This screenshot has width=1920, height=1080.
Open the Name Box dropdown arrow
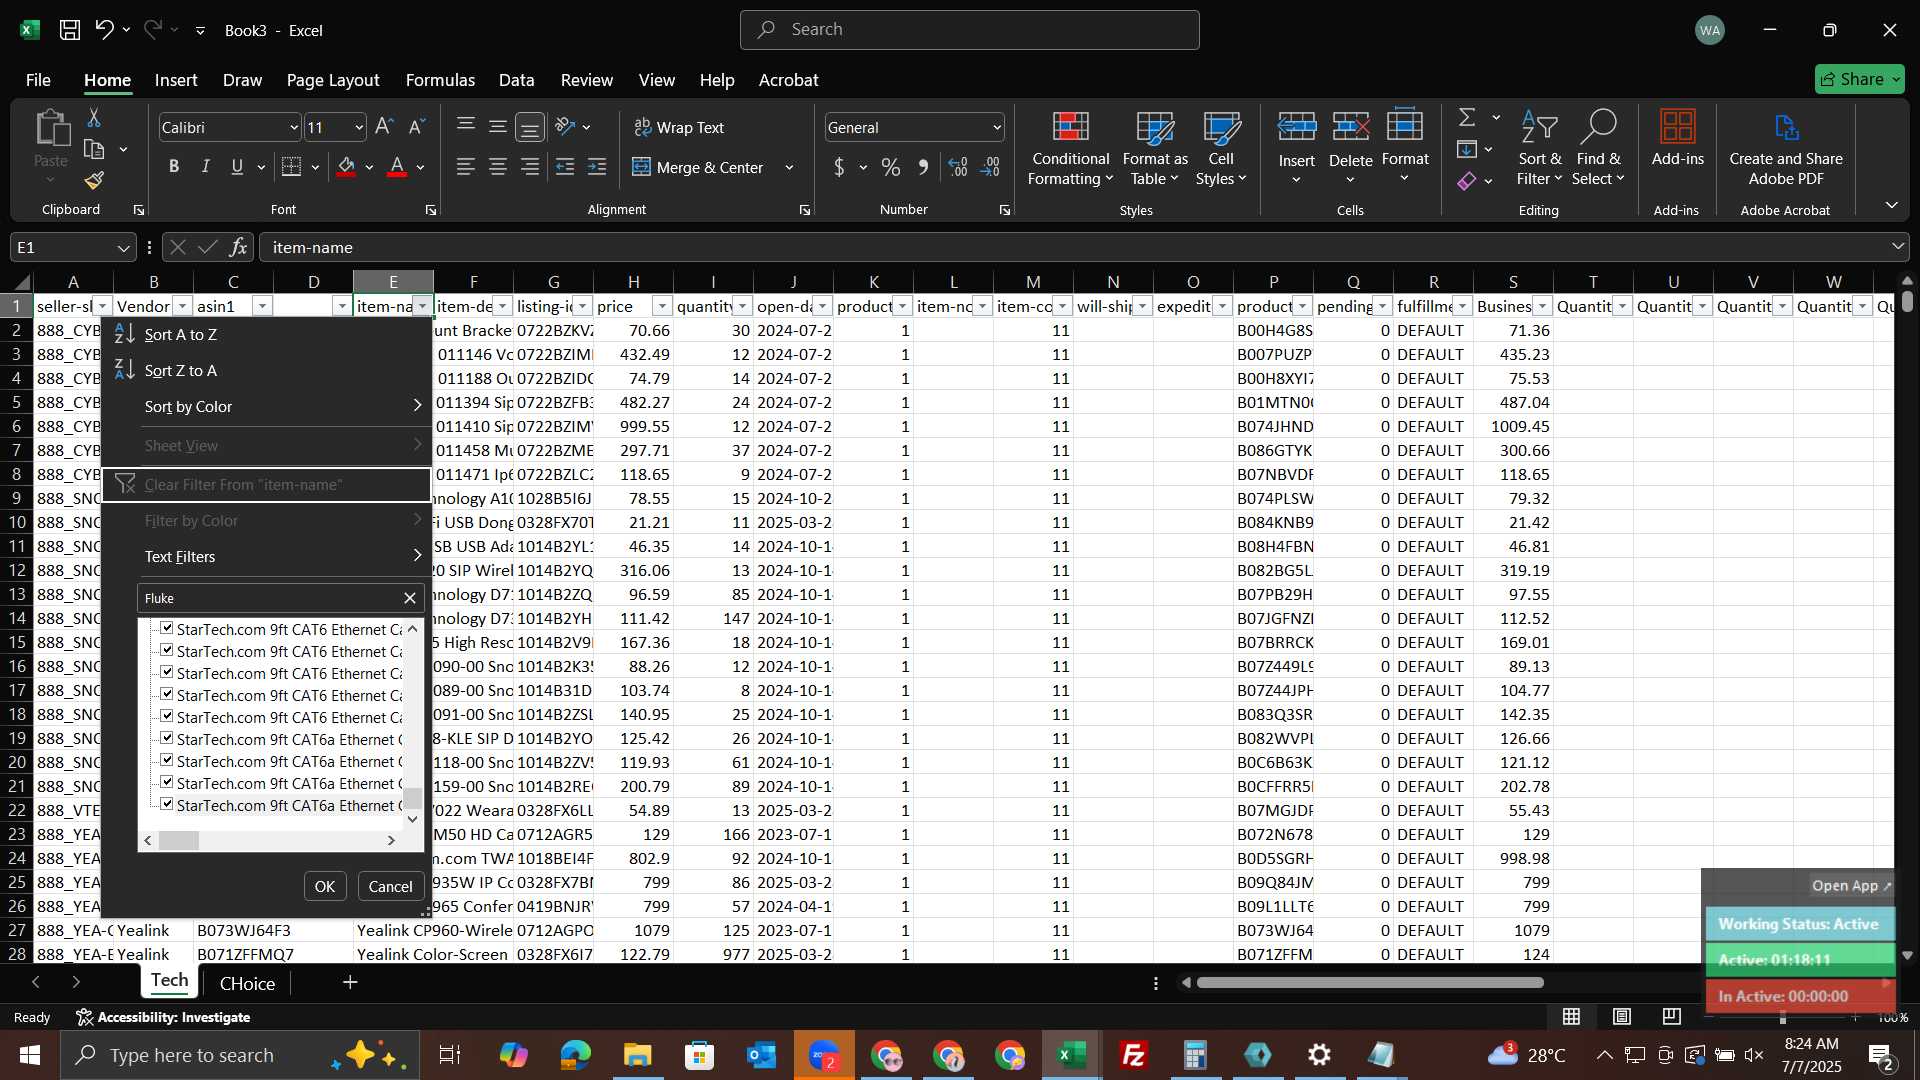point(123,247)
